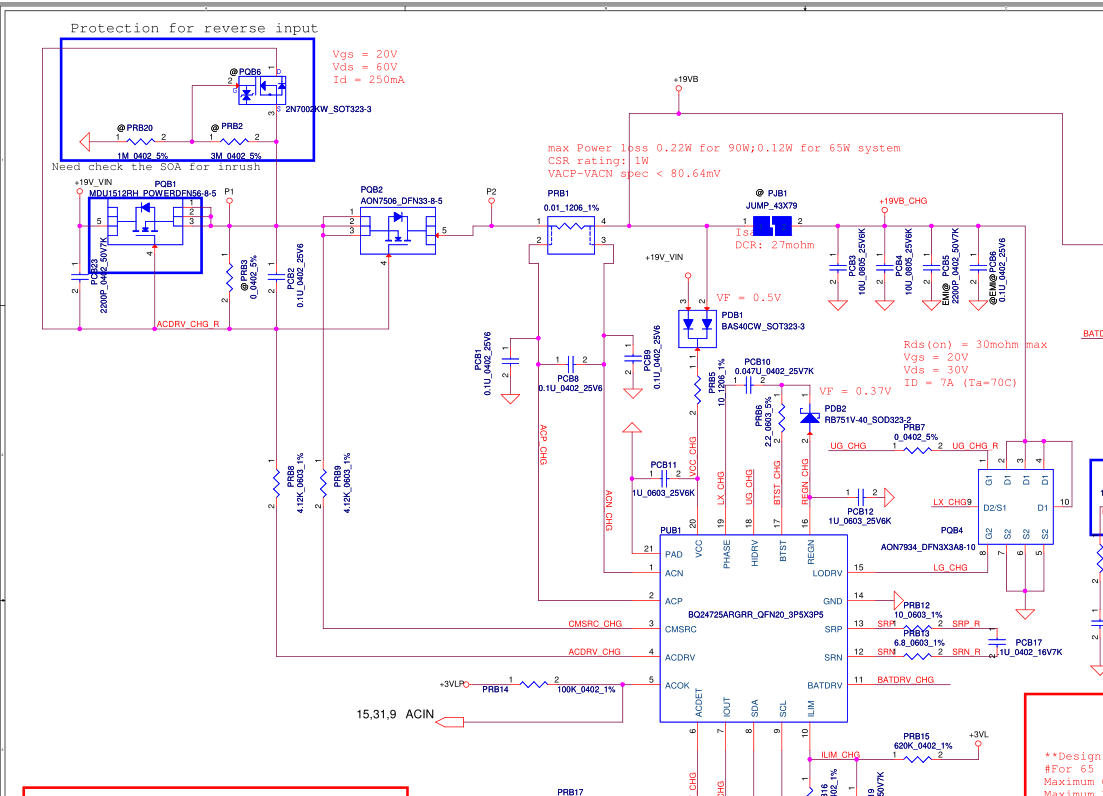Select the BQ24725ARGRR charger IC body
This screenshot has height=796, width=1103.
coord(753,629)
